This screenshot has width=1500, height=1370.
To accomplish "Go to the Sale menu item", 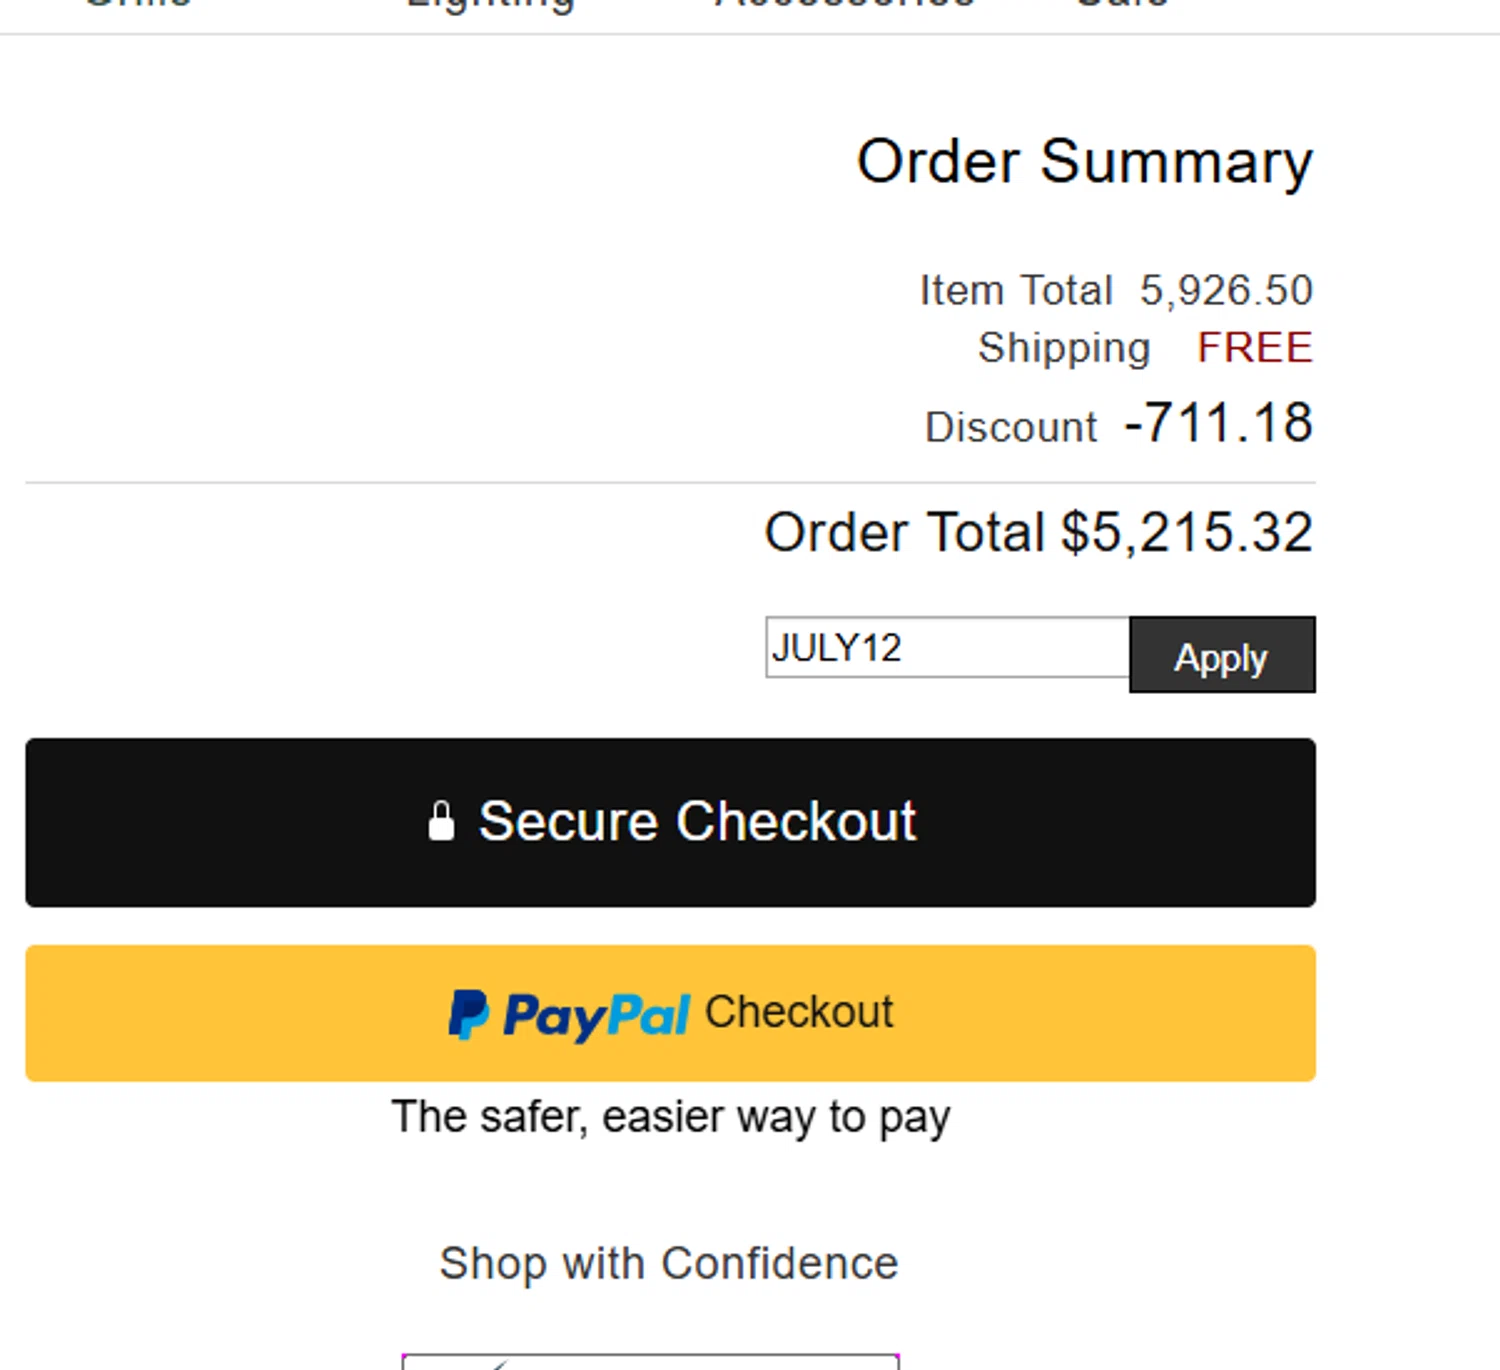I will [x=1122, y=4].
